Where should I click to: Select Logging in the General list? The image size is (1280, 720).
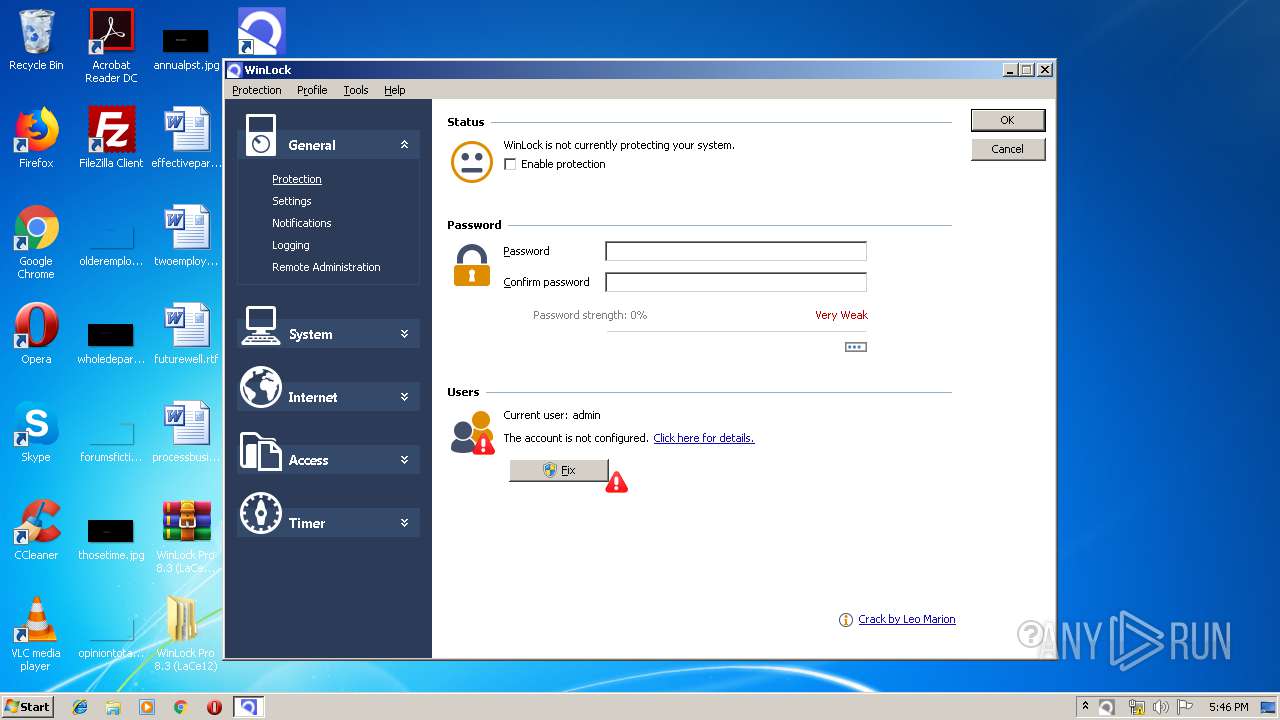point(291,245)
